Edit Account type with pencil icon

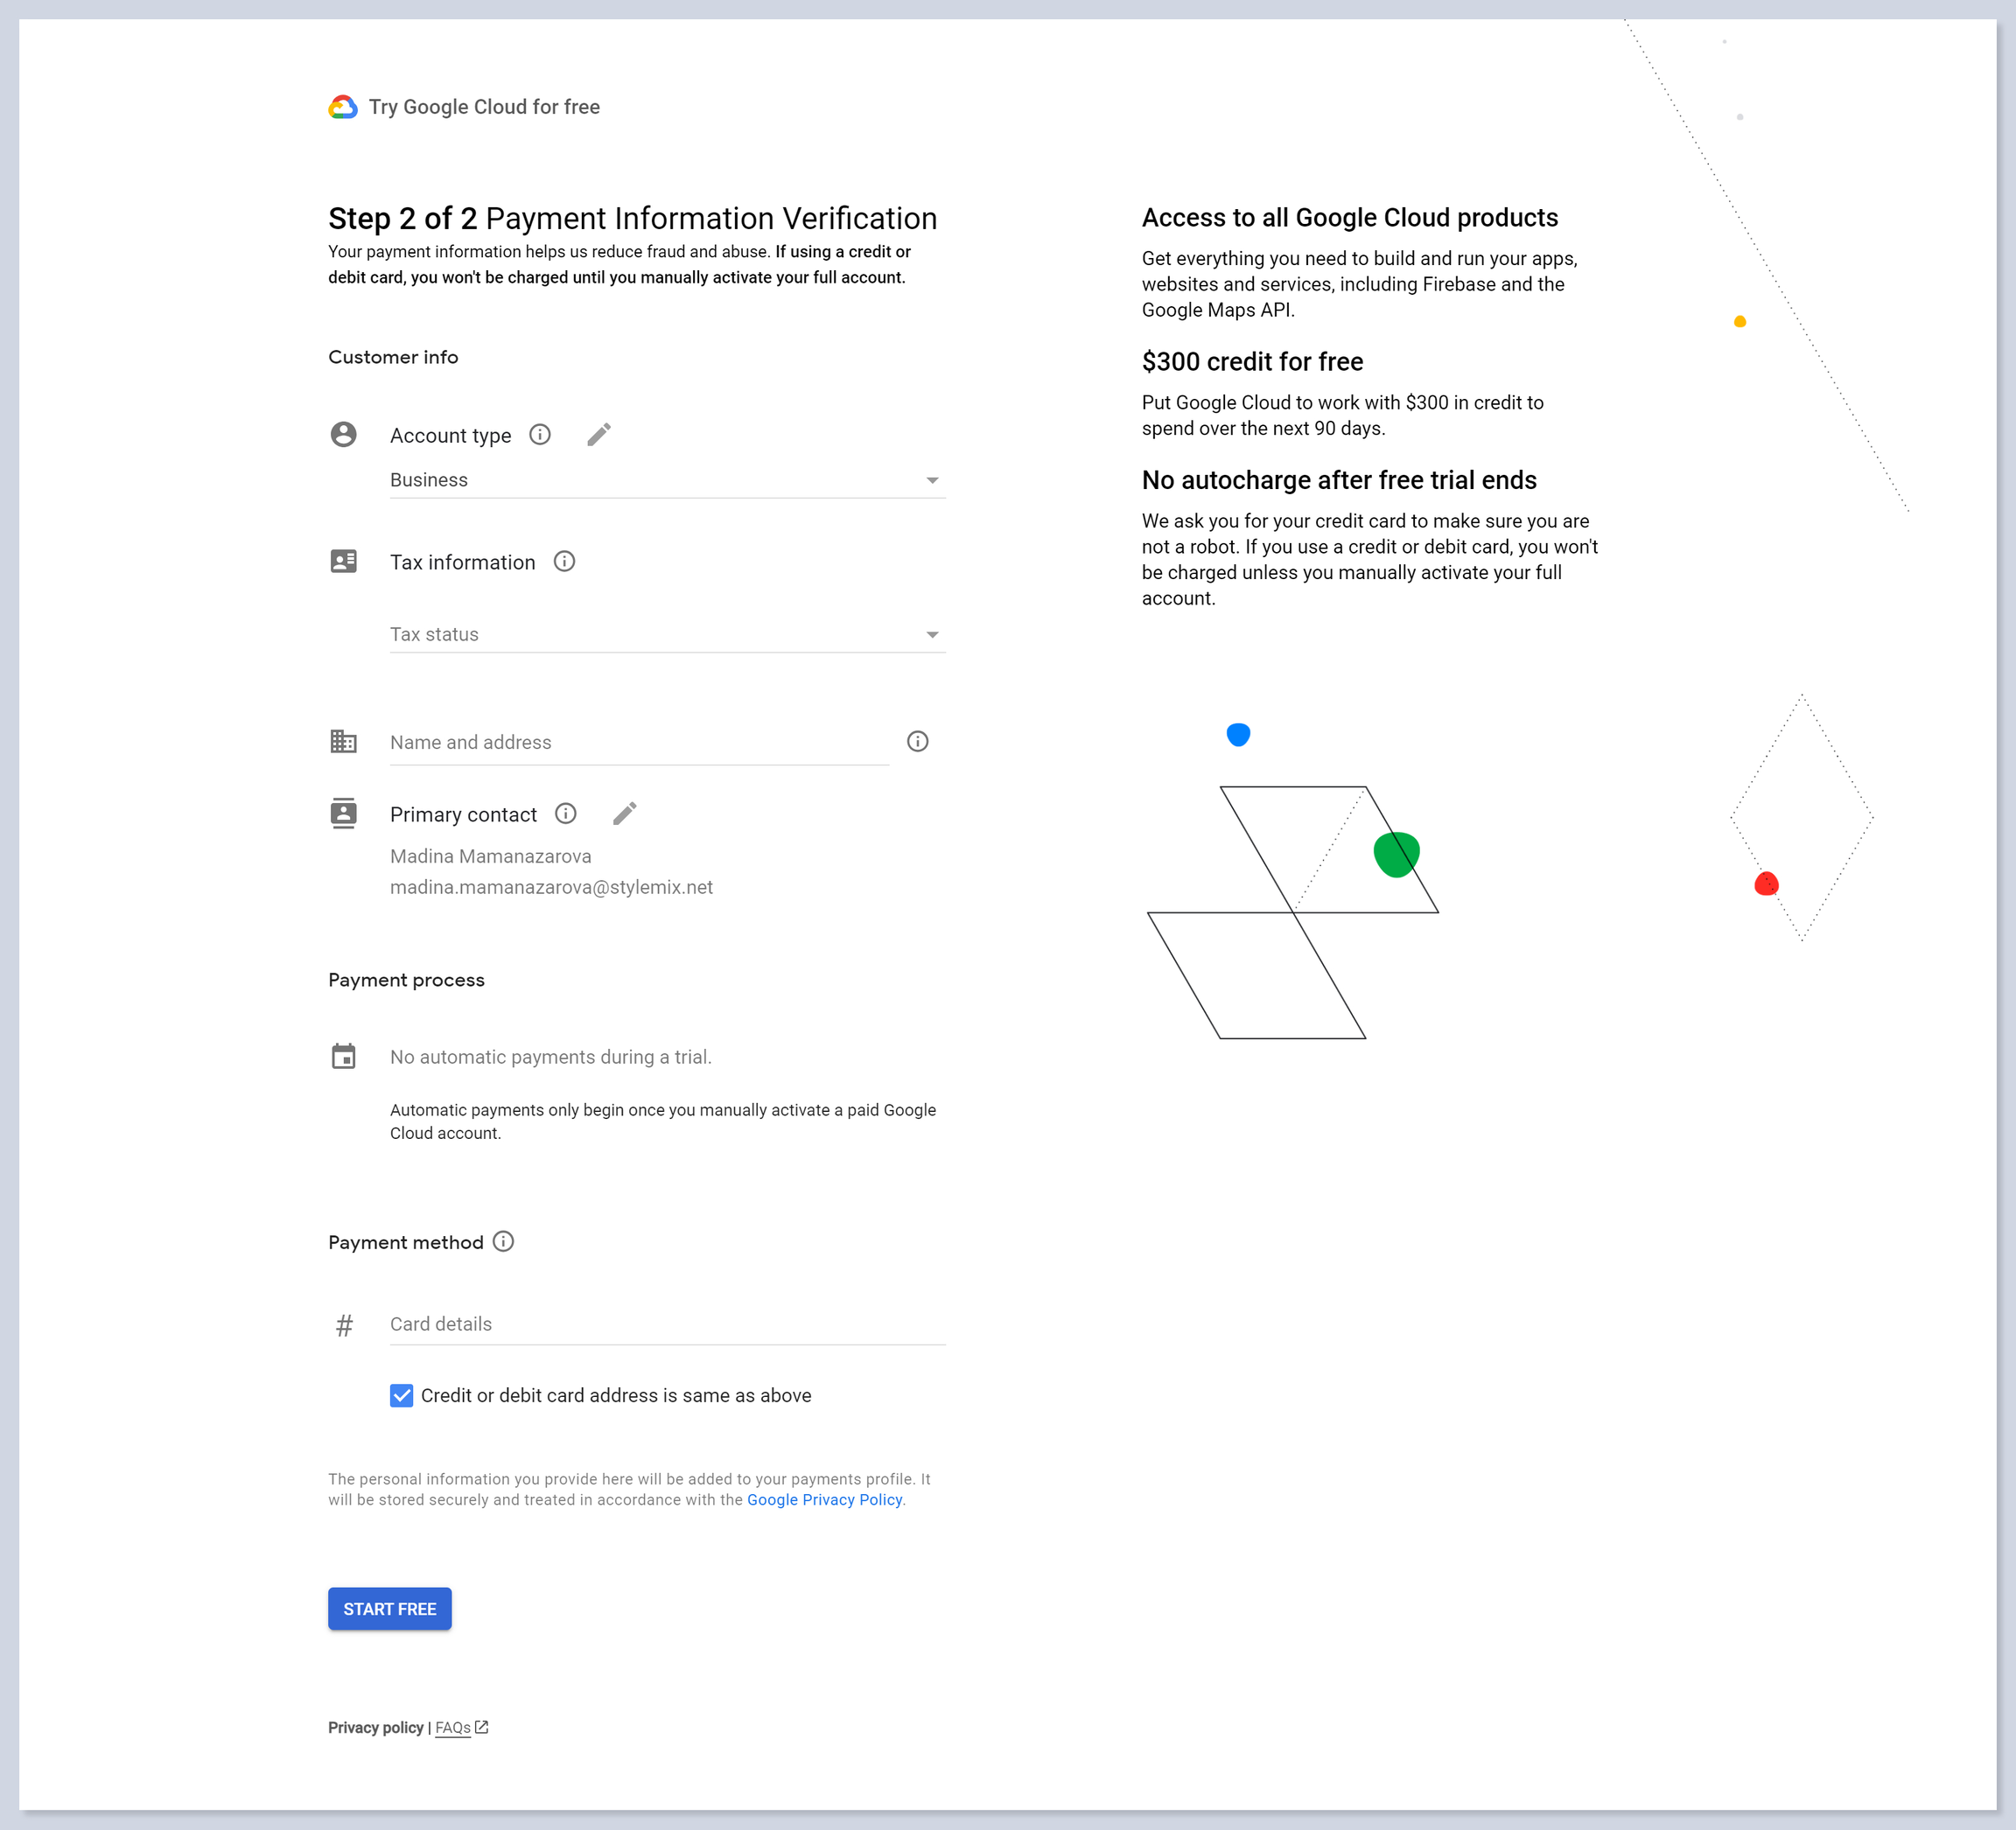[599, 434]
